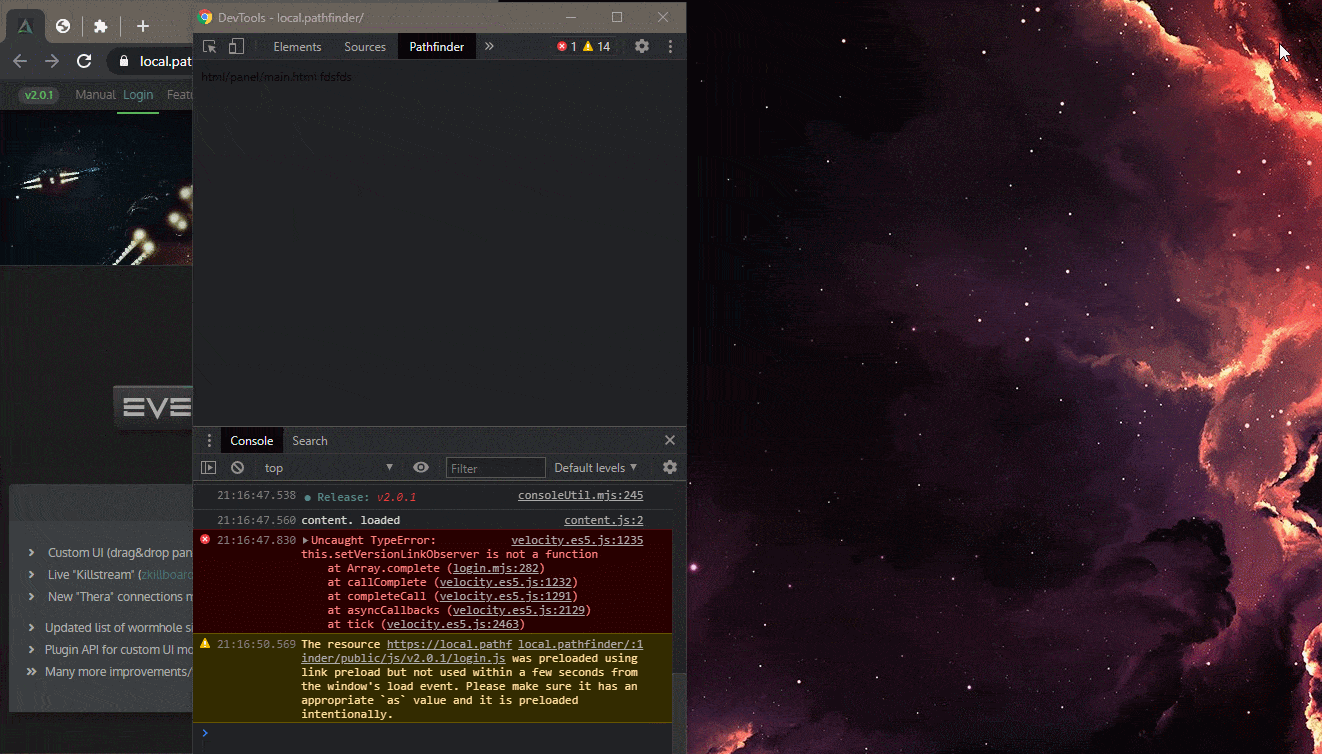Close the console drawer with the X
Viewport: 1322px width, 754px height.
point(670,441)
